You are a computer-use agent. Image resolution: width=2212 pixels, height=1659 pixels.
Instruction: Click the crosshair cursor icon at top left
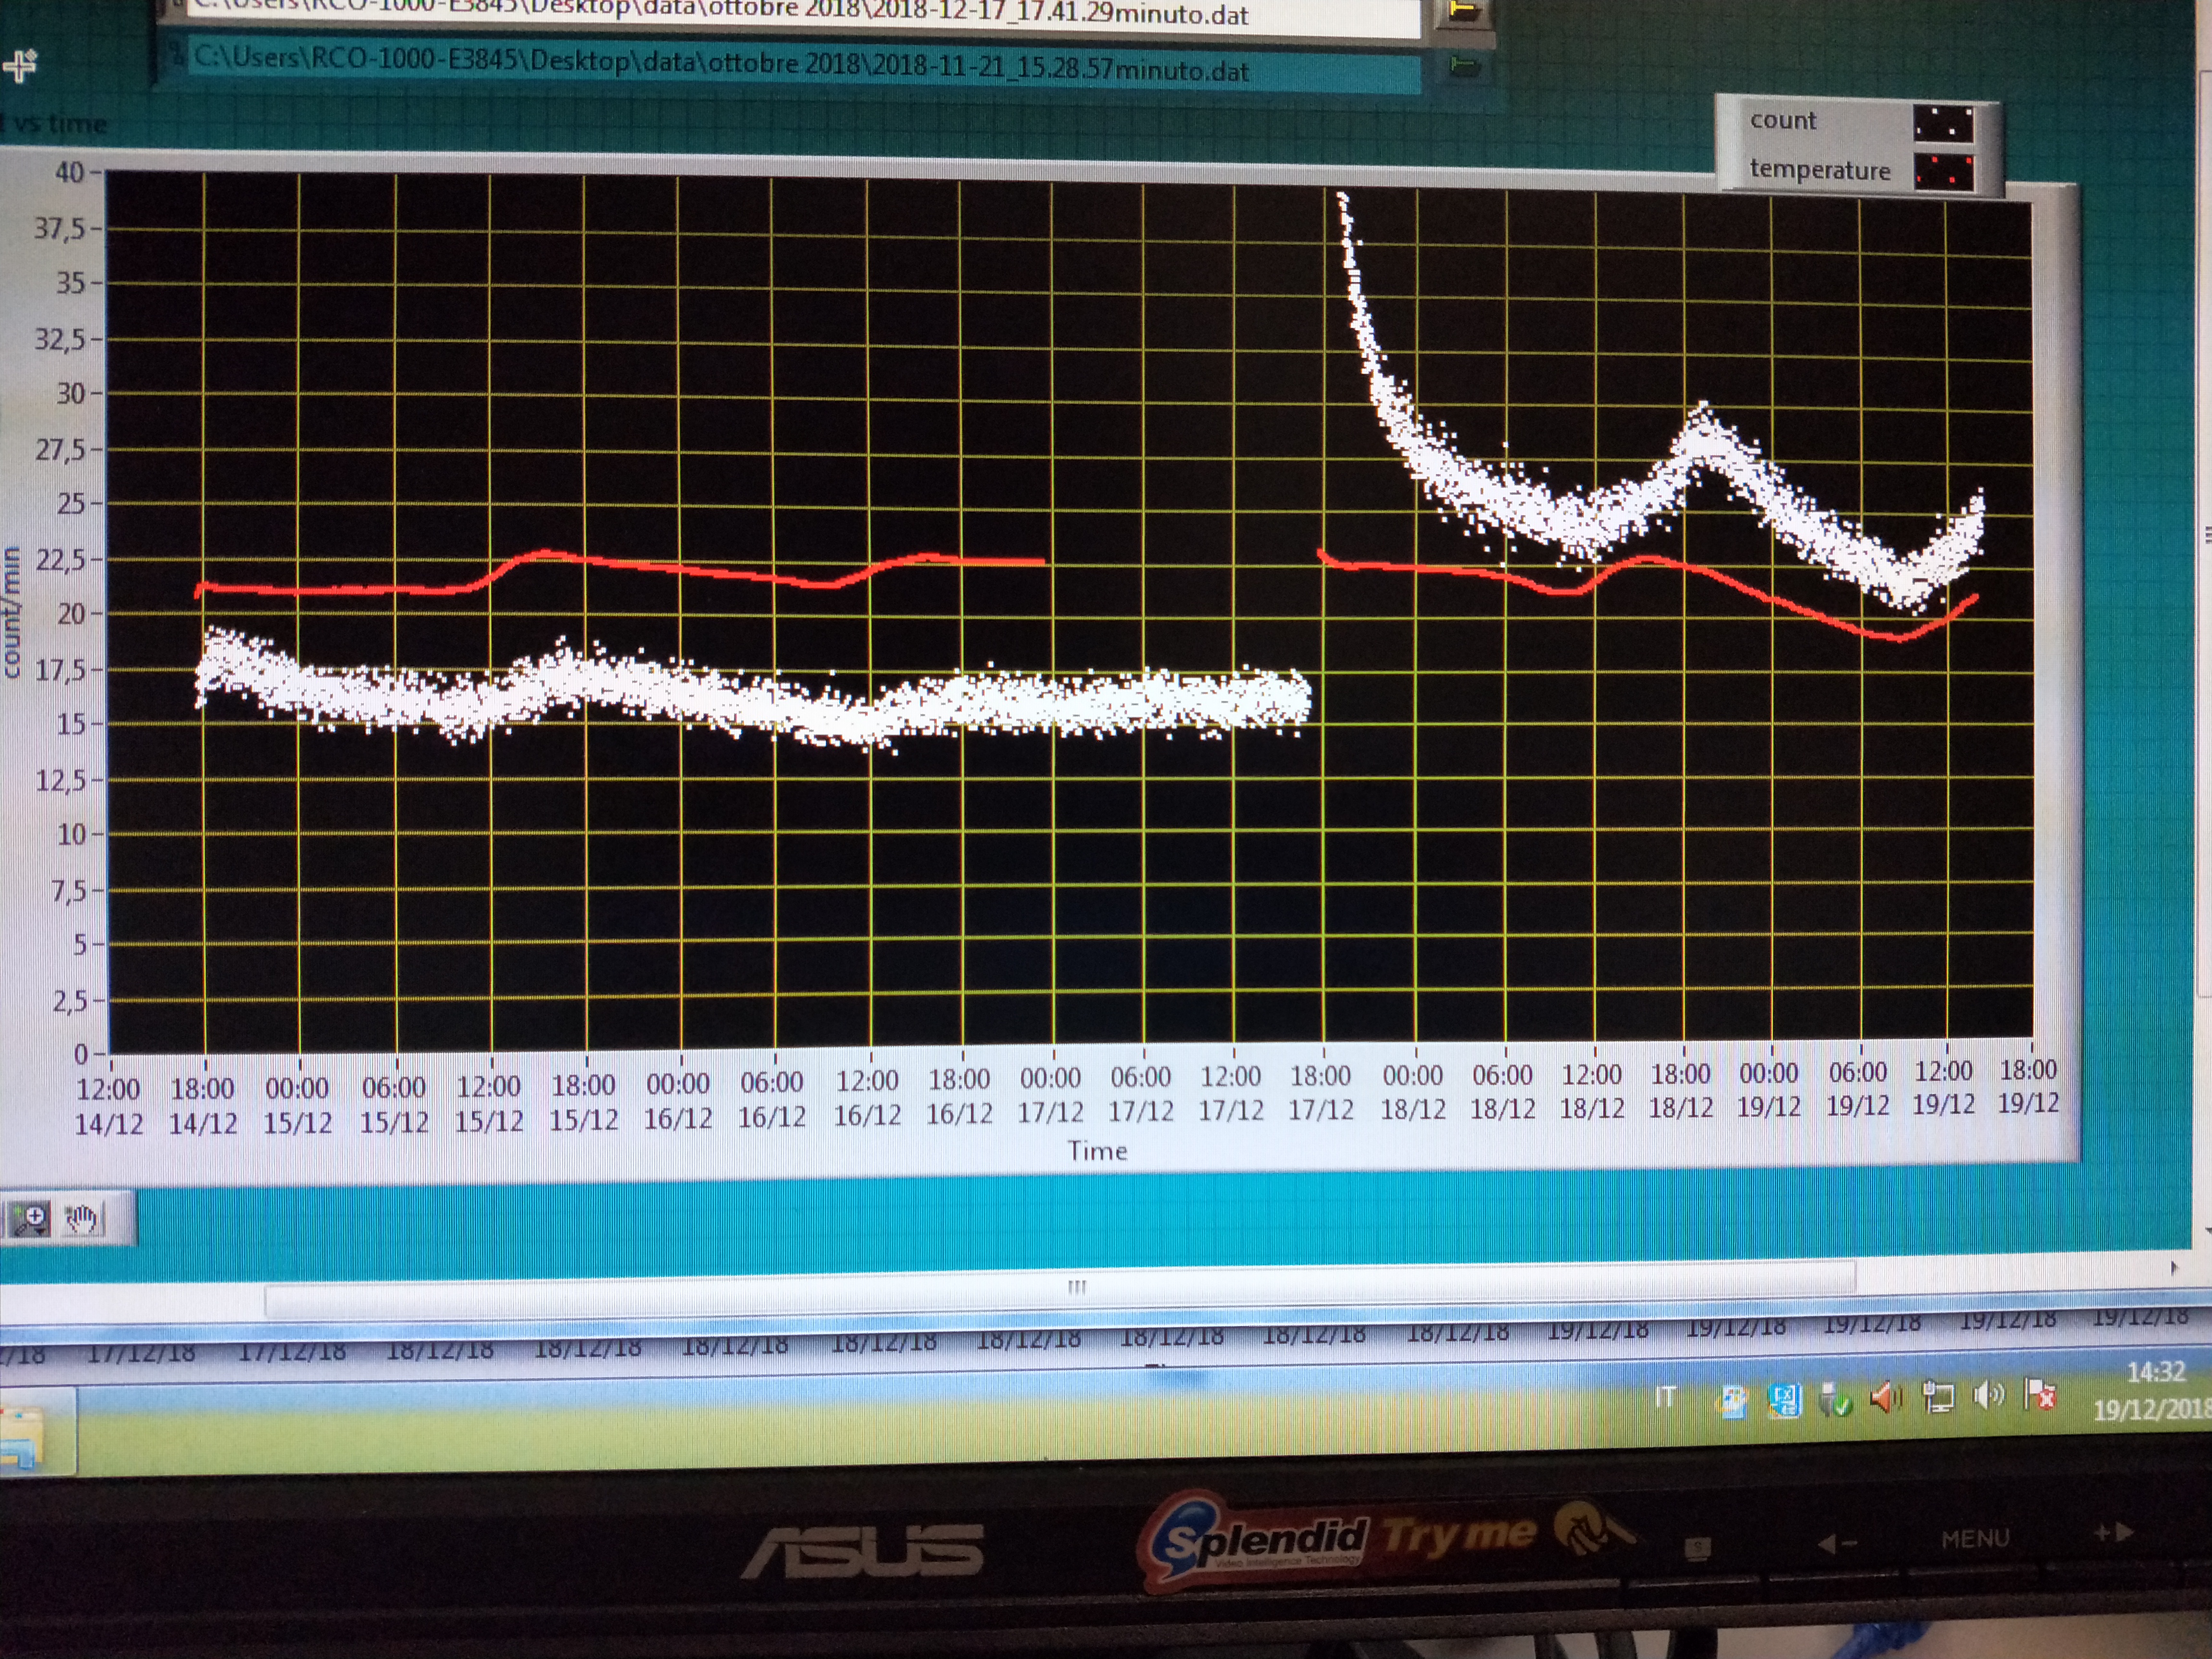(20, 66)
